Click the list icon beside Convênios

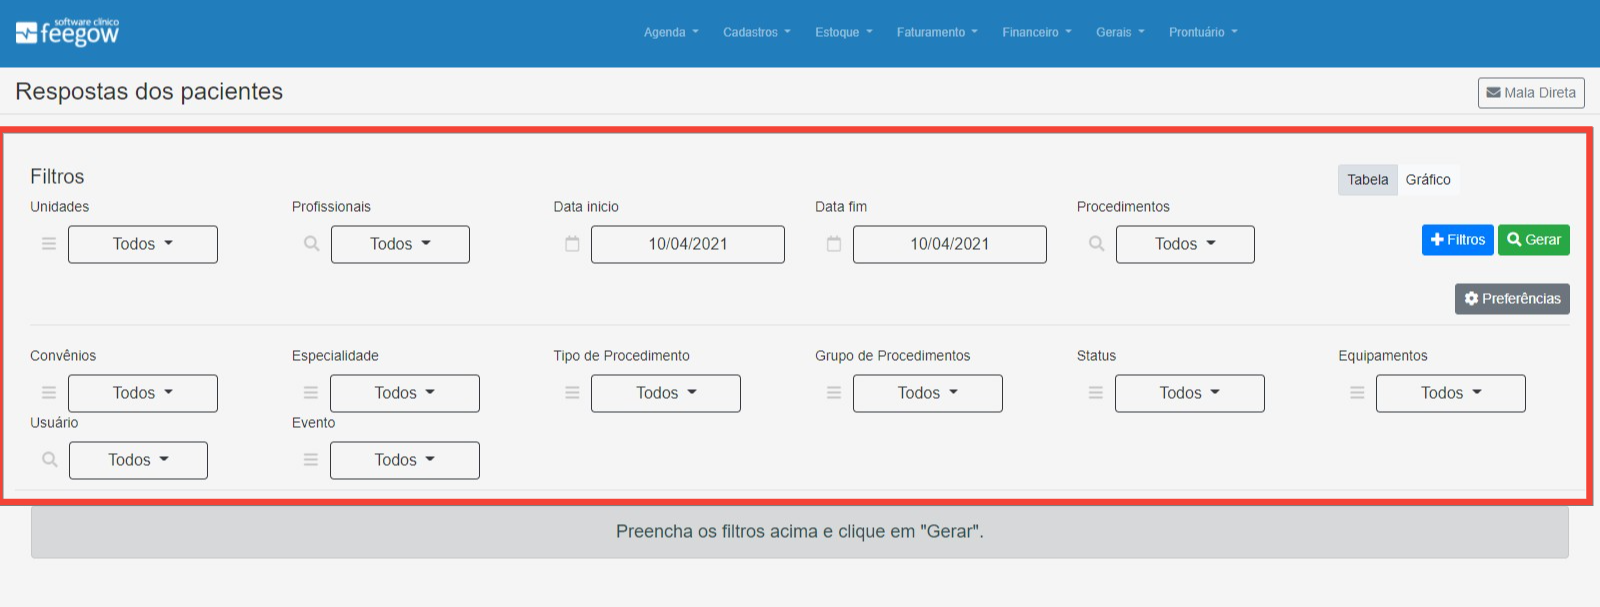pyautogui.click(x=49, y=393)
